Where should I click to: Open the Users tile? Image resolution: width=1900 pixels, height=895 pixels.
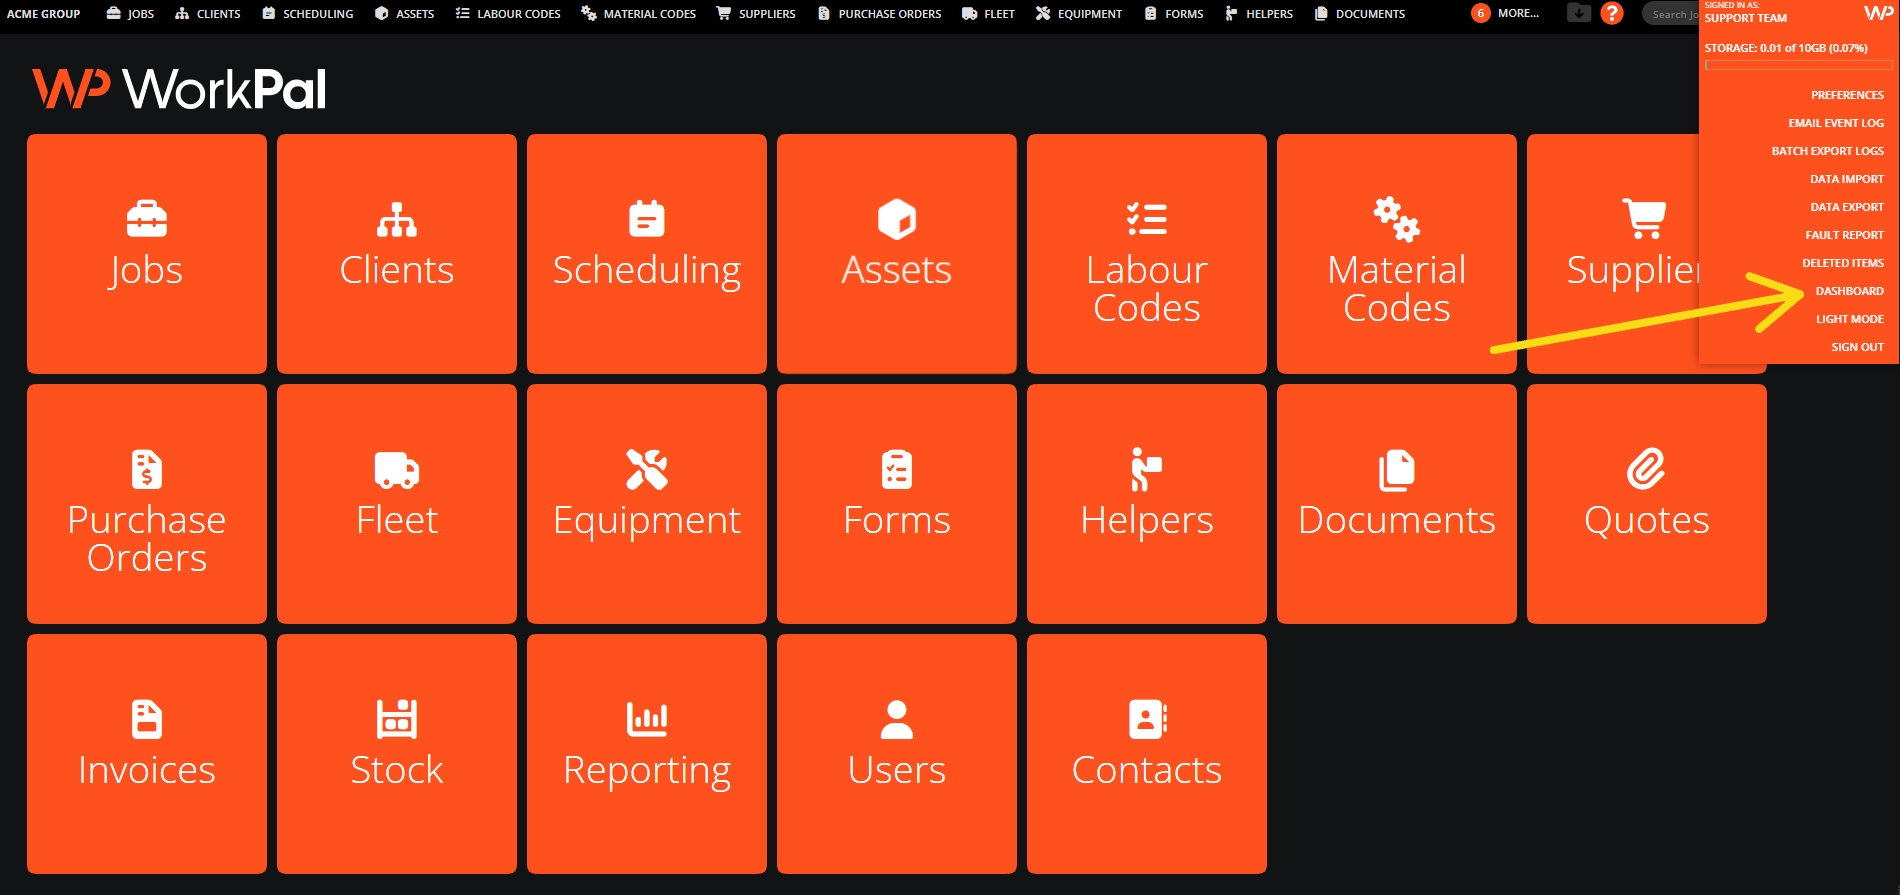tap(897, 754)
